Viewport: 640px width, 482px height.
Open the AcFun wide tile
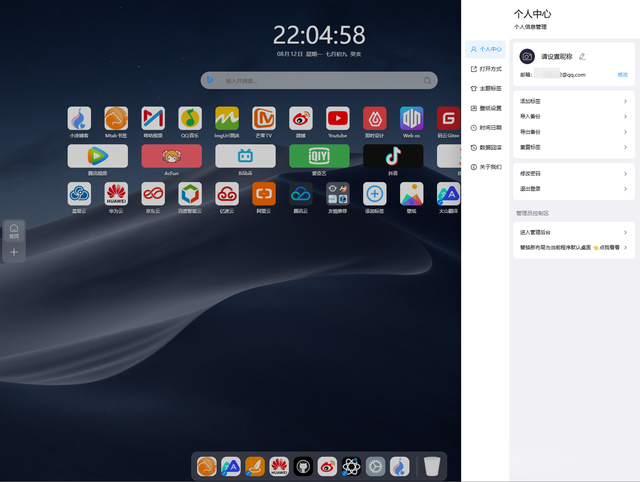tap(171, 156)
